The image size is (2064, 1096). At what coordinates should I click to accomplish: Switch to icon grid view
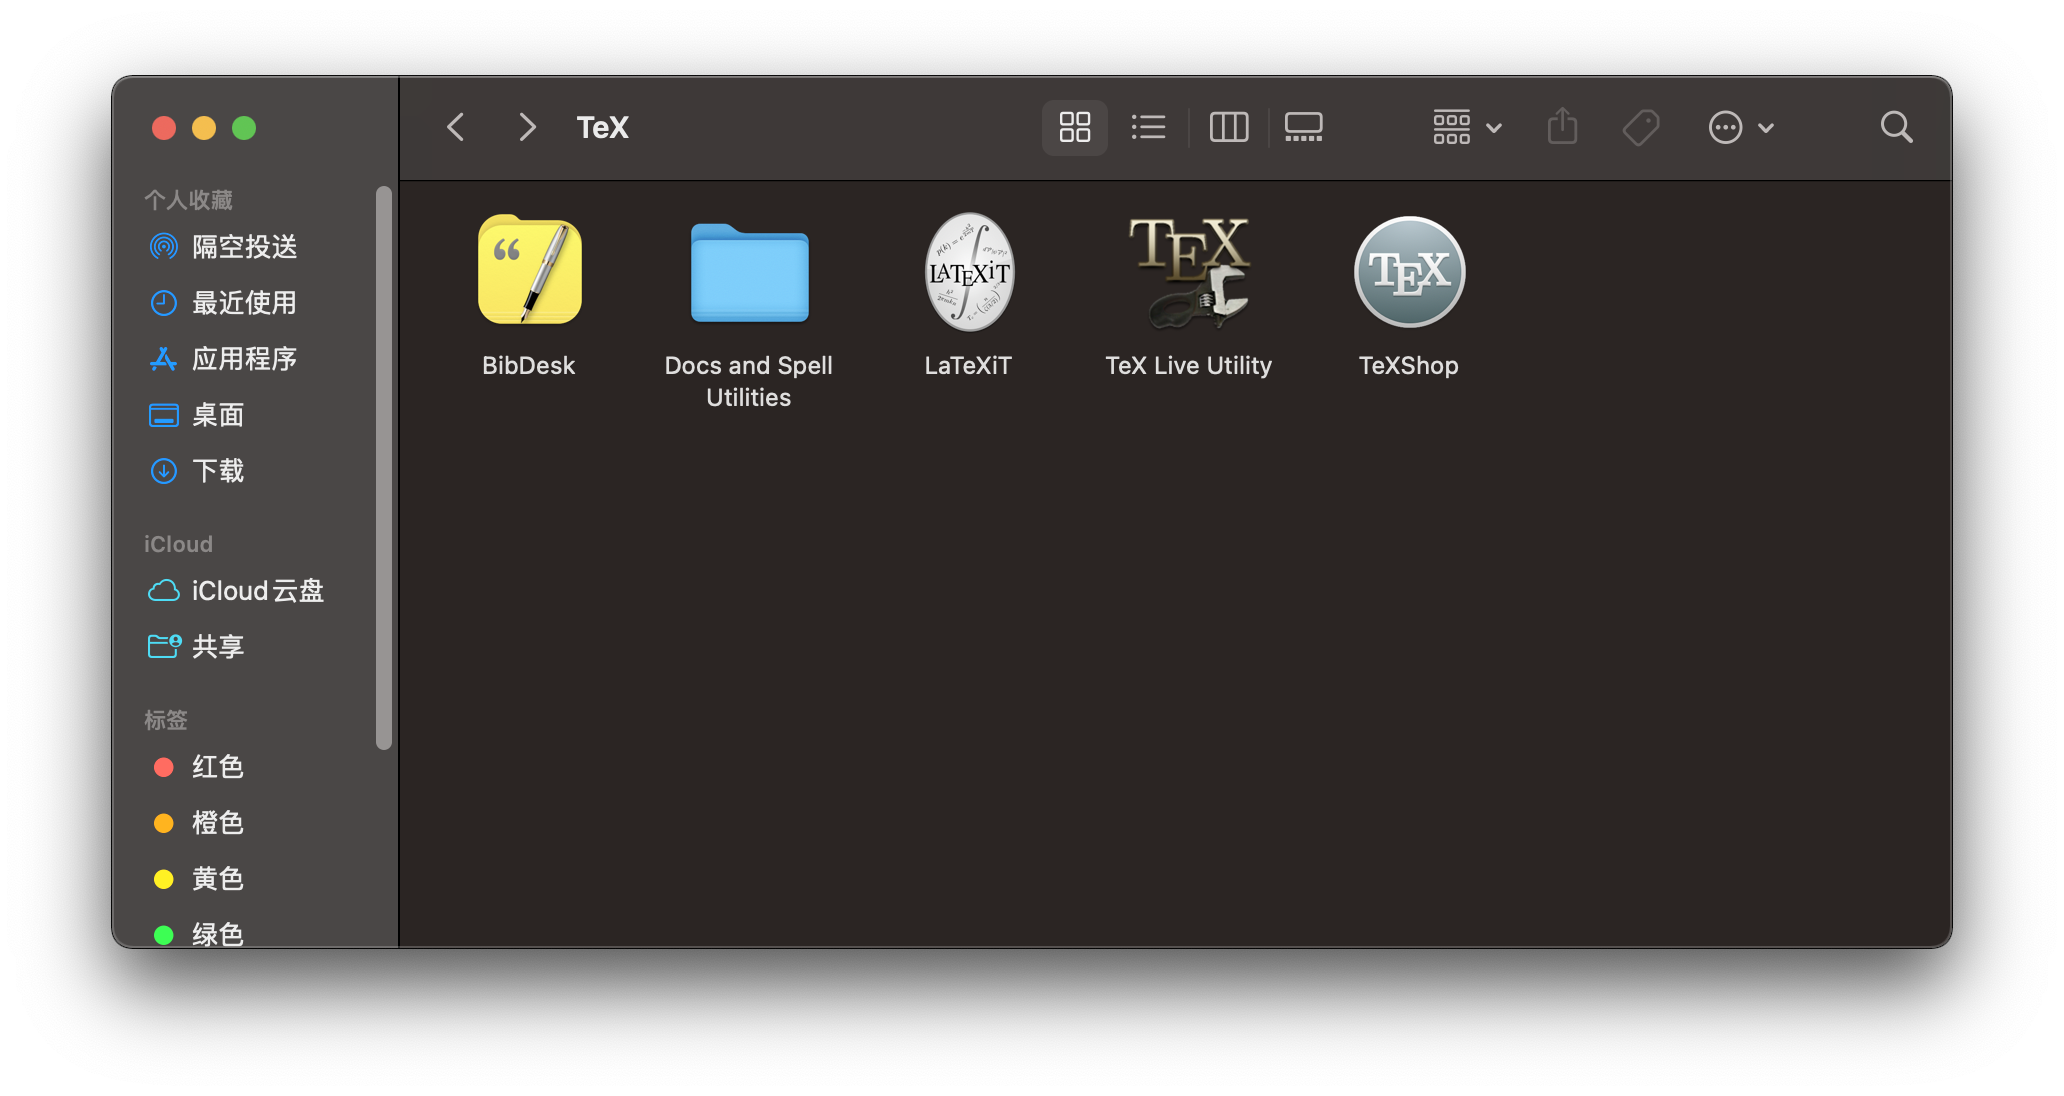[x=1075, y=127]
